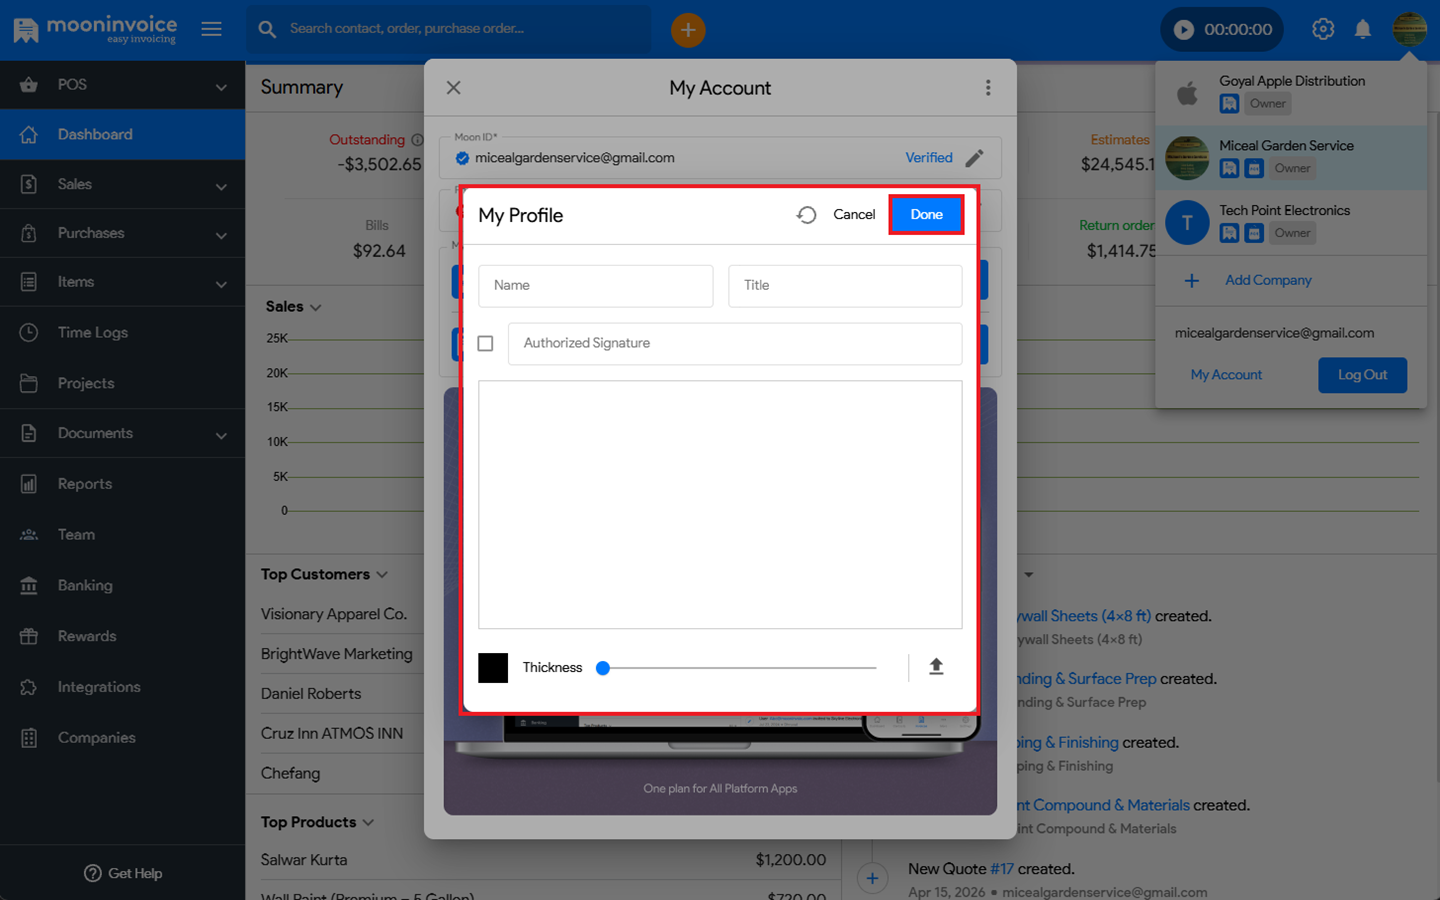This screenshot has width=1440, height=900.
Task: Click the Name input field
Action: pyautogui.click(x=595, y=286)
